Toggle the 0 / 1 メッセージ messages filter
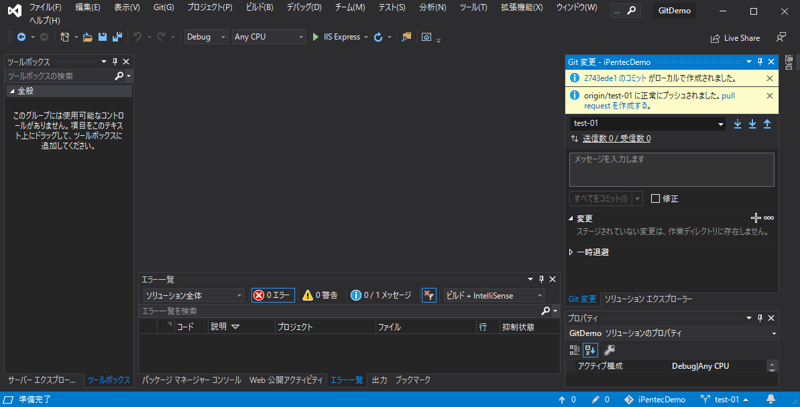The width and height of the screenshot is (800, 407). [381, 295]
